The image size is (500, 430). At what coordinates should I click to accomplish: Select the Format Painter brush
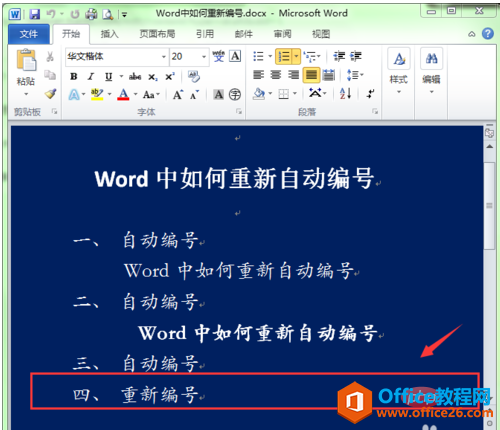[51, 94]
